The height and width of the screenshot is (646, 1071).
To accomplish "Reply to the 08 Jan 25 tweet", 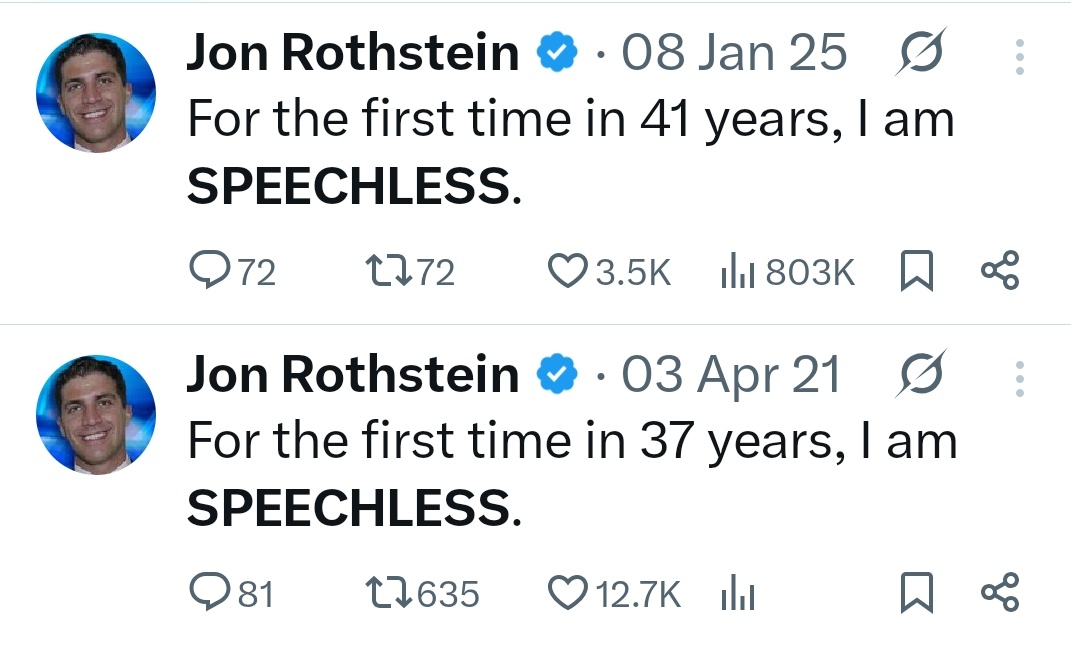I will pos(209,271).
